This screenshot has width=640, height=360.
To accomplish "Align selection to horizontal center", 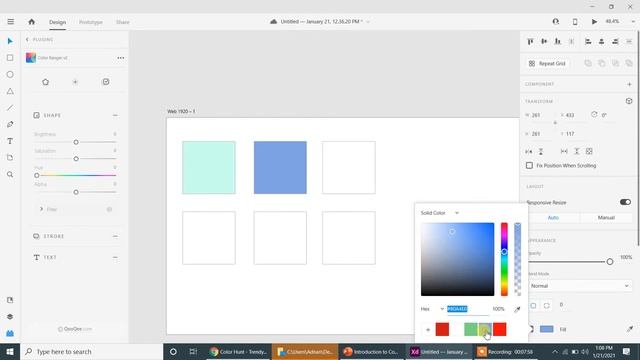I will click(602, 41).
